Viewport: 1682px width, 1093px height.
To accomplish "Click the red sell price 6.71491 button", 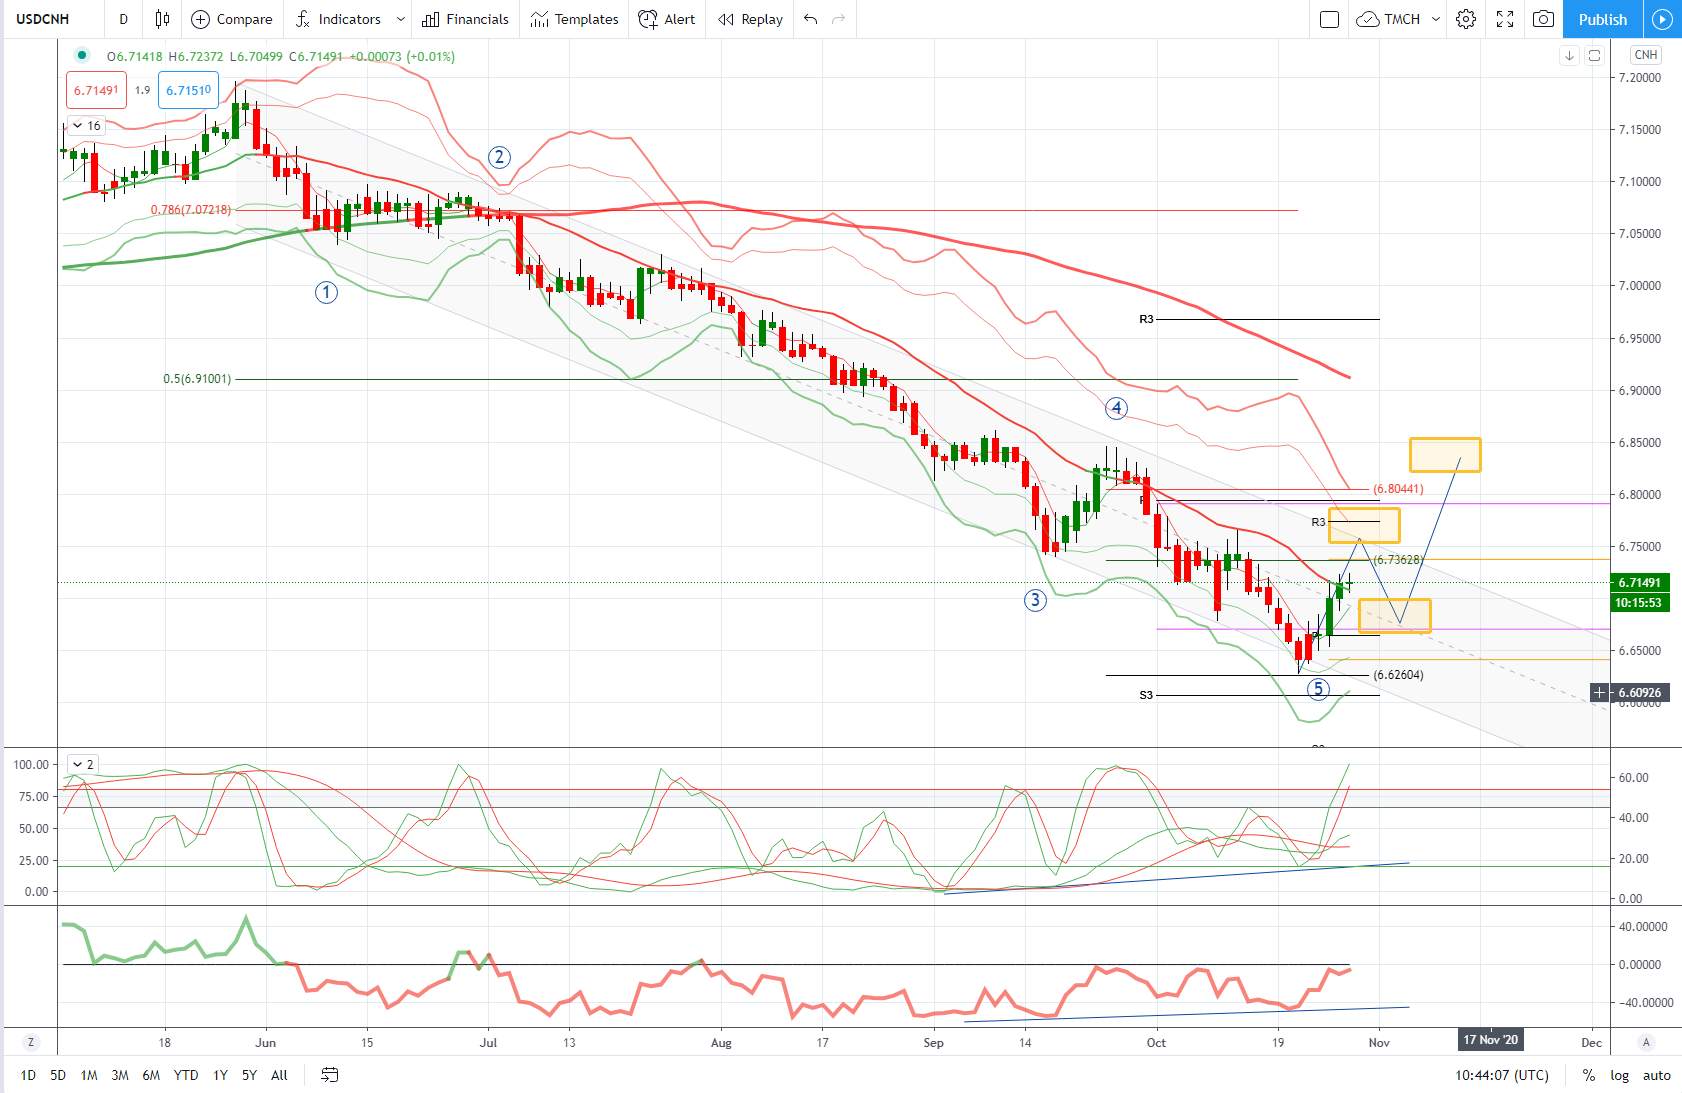I will (96, 90).
